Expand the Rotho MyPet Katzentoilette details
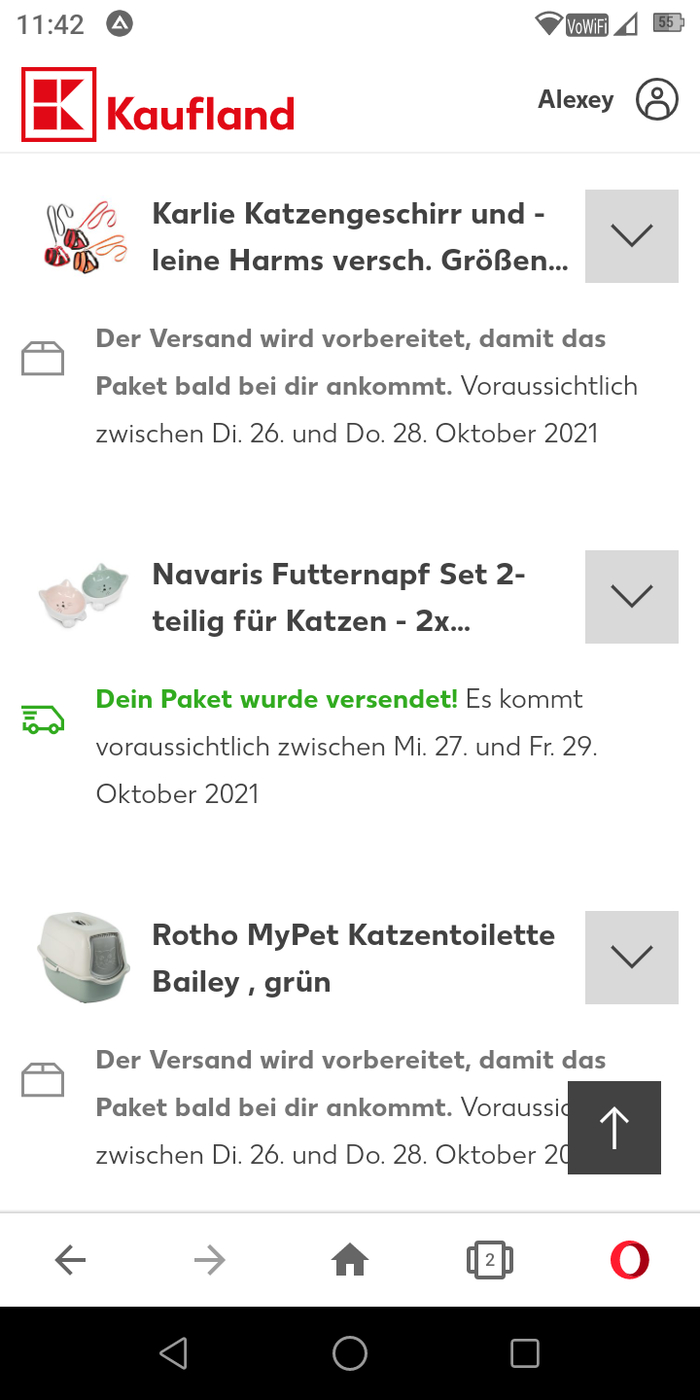 click(632, 957)
